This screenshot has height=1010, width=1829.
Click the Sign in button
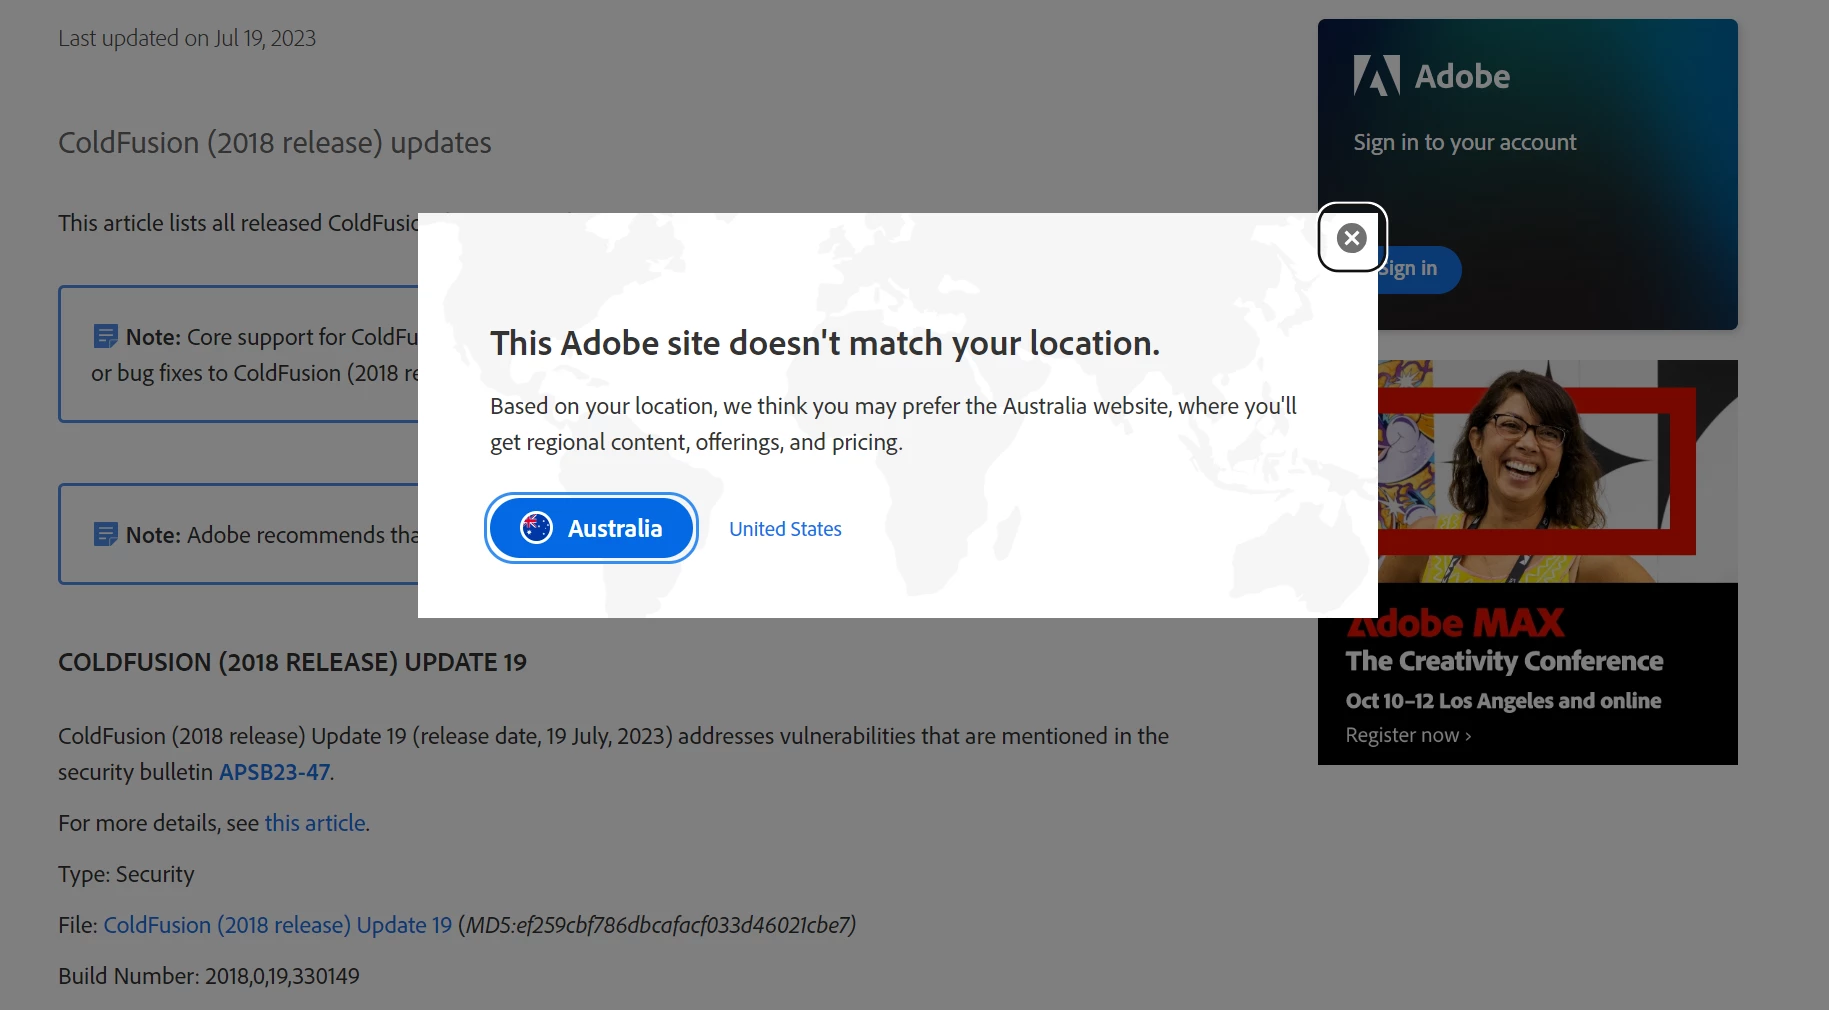point(1419,269)
